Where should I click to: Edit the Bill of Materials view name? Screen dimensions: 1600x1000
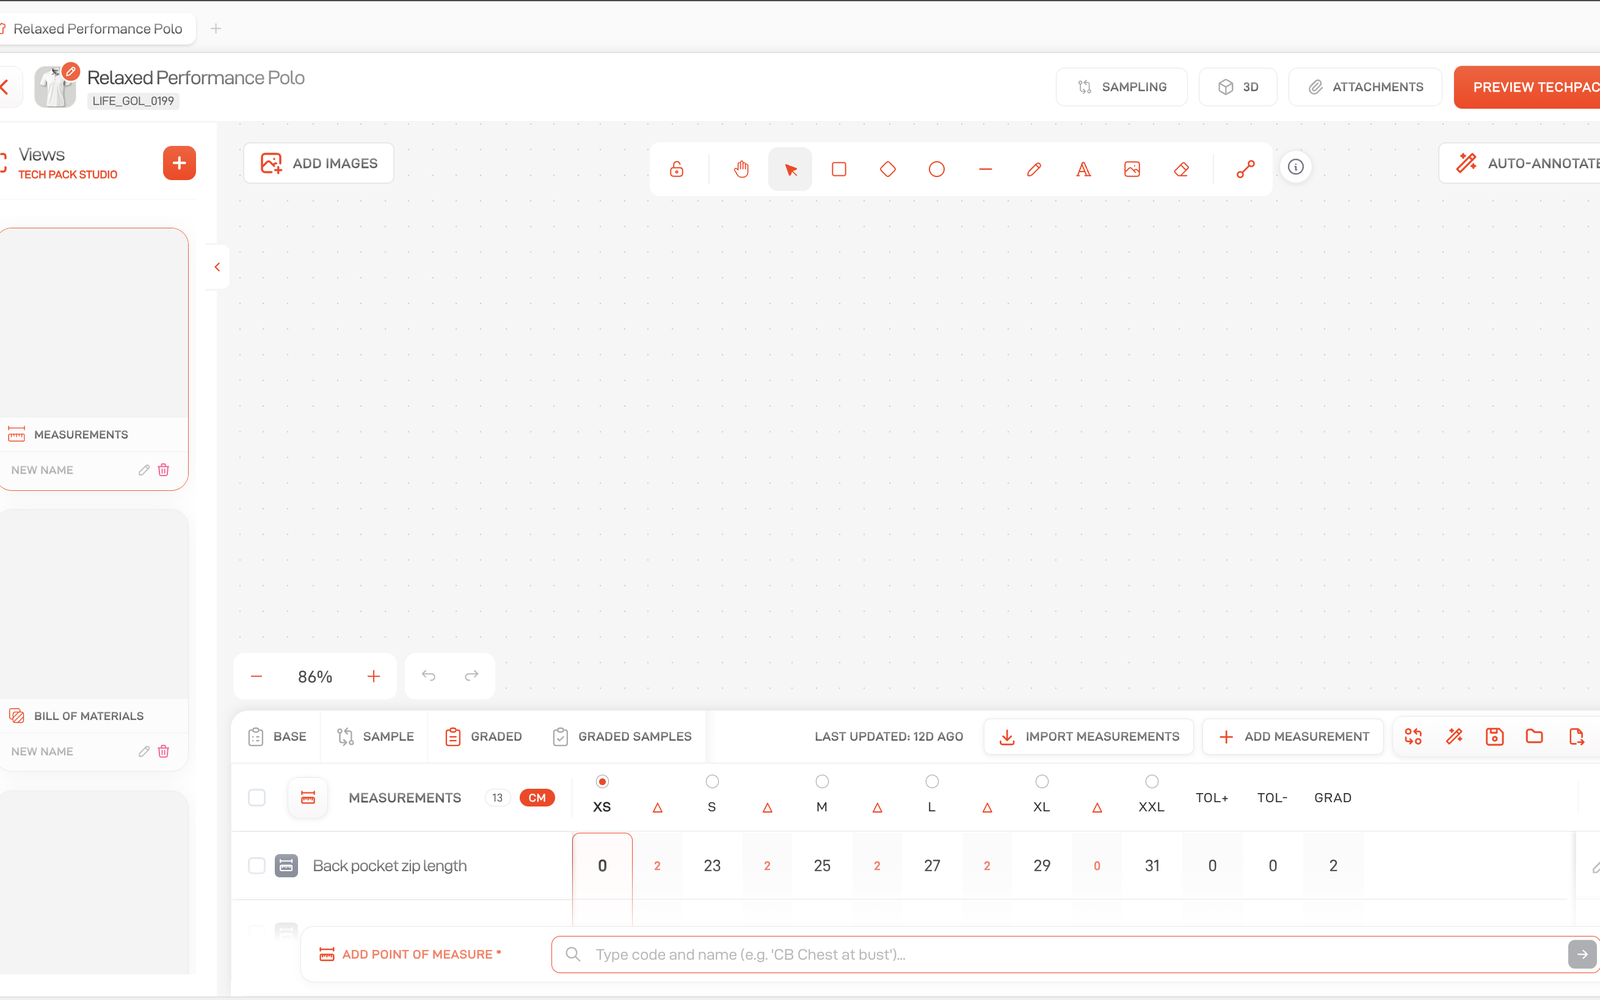144,751
